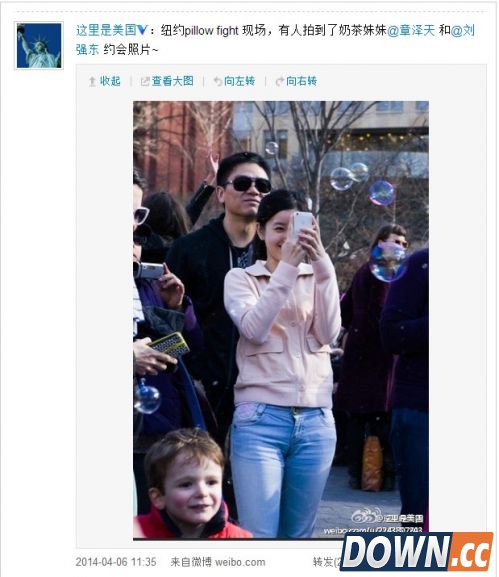
Task: Click the rotate-right curved arrow icon
Action: click(x=280, y=81)
